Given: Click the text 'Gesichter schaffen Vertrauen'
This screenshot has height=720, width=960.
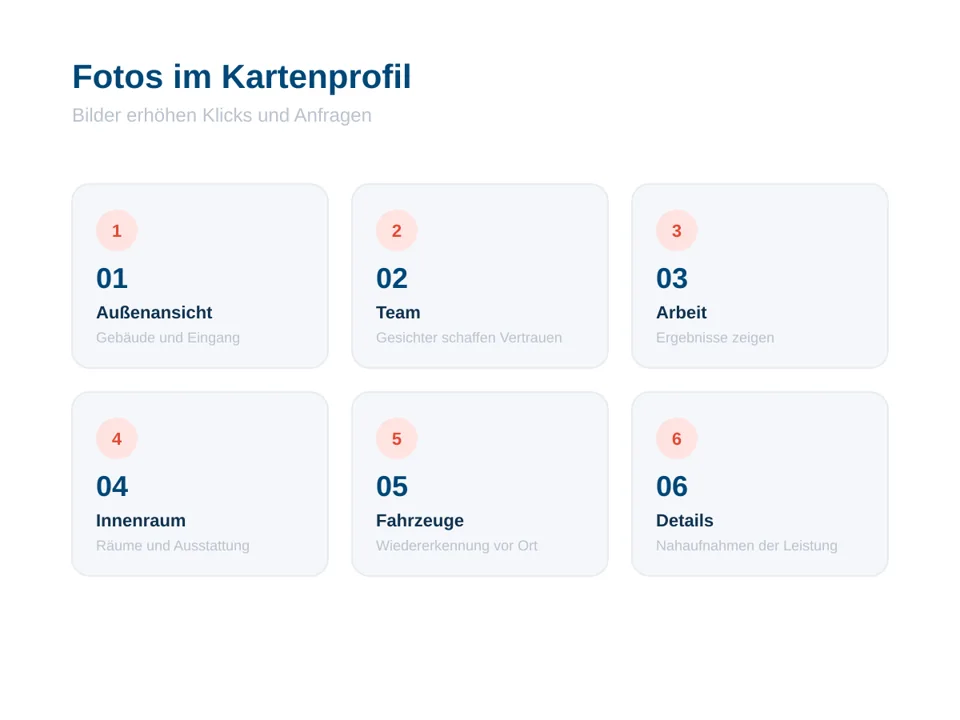Looking at the screenshot, I should point(469,338).
